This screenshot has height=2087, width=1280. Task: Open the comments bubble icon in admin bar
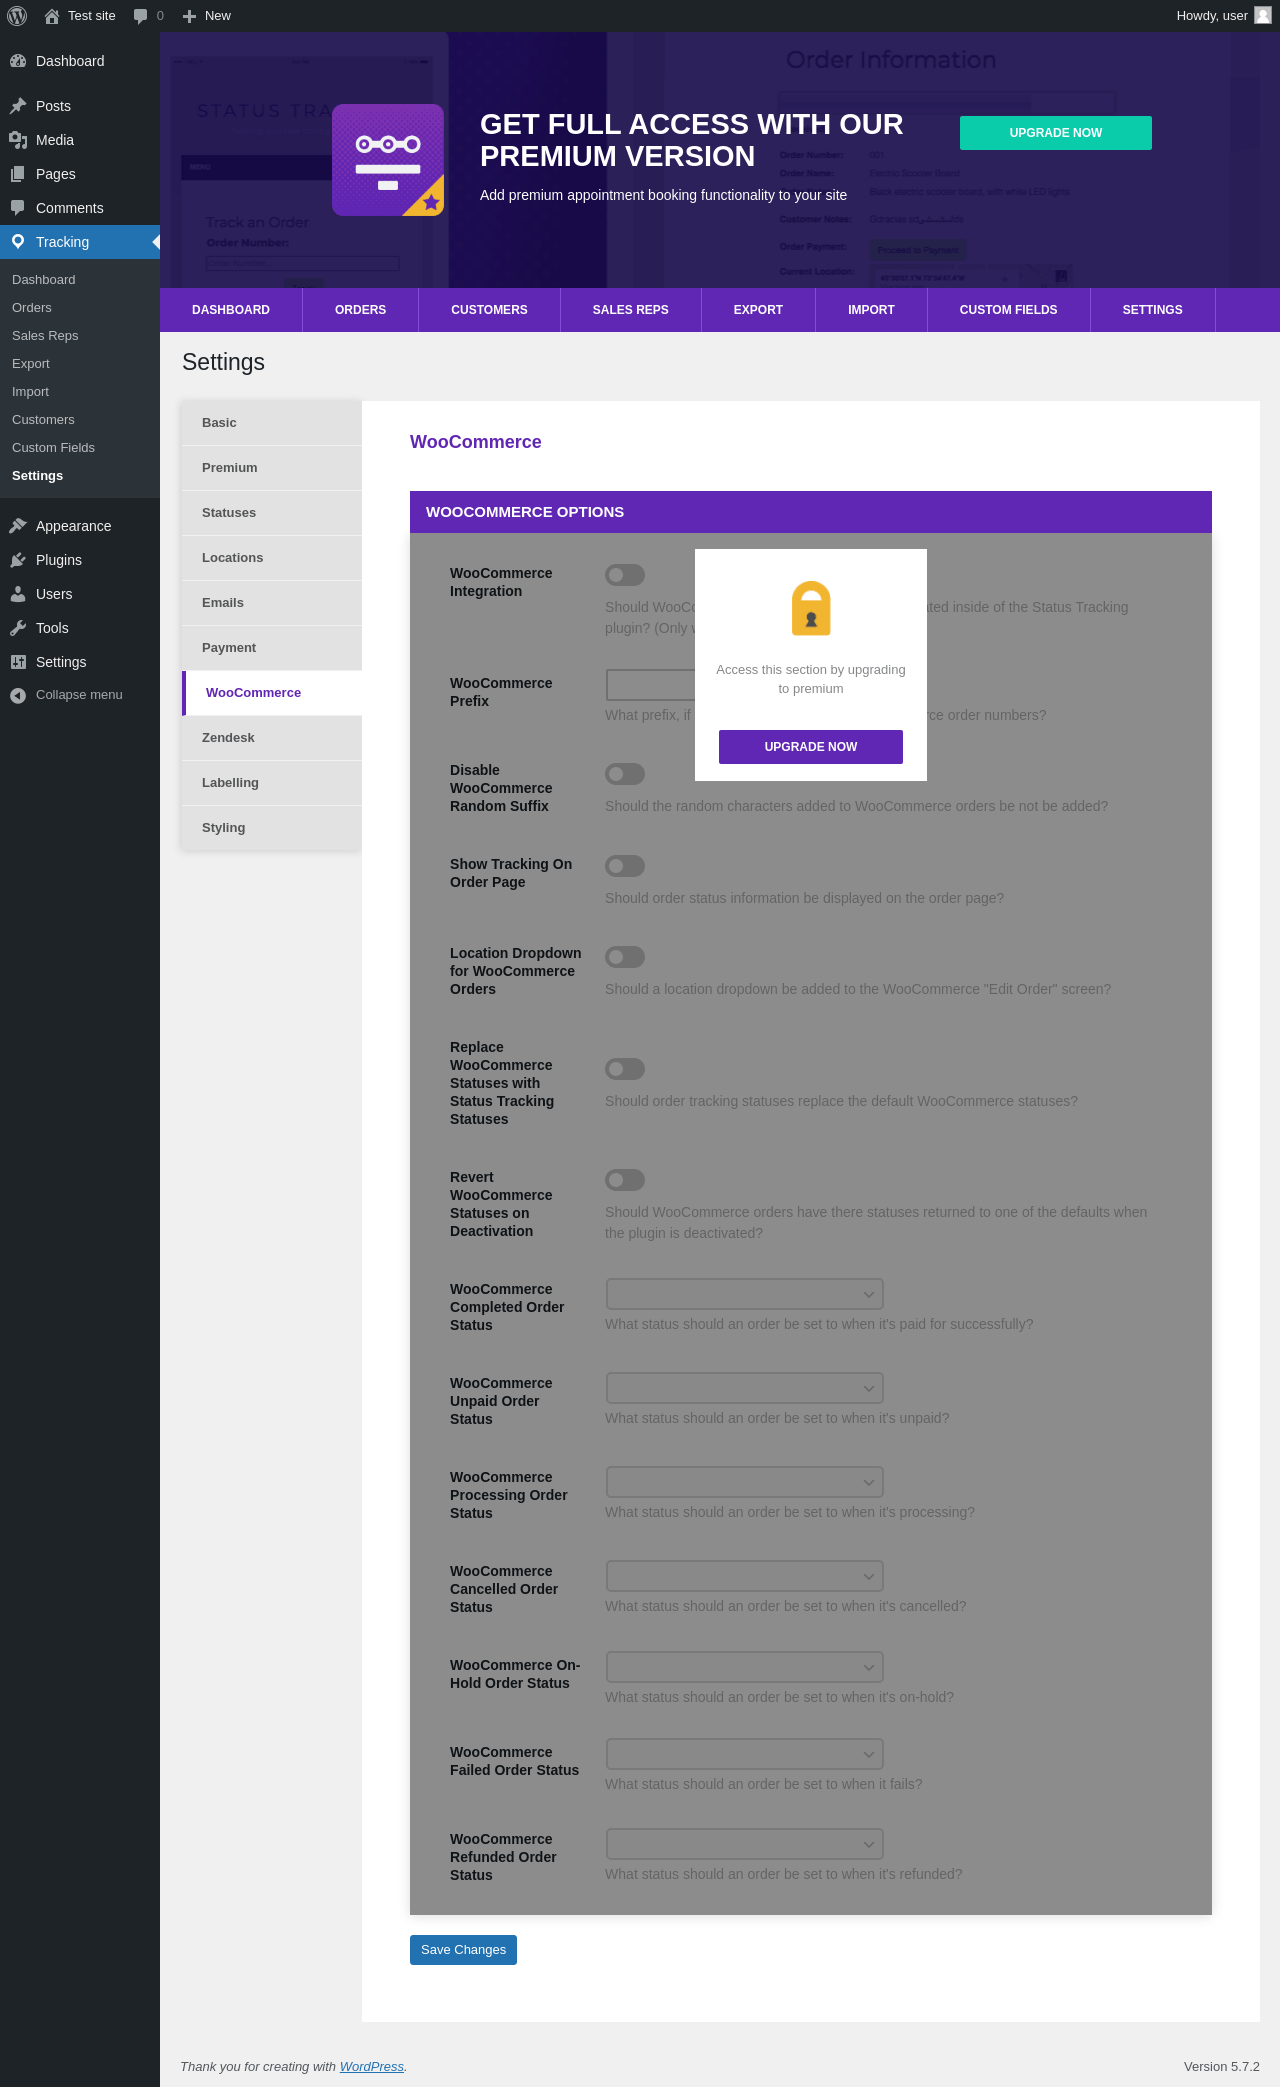(140, 16)
